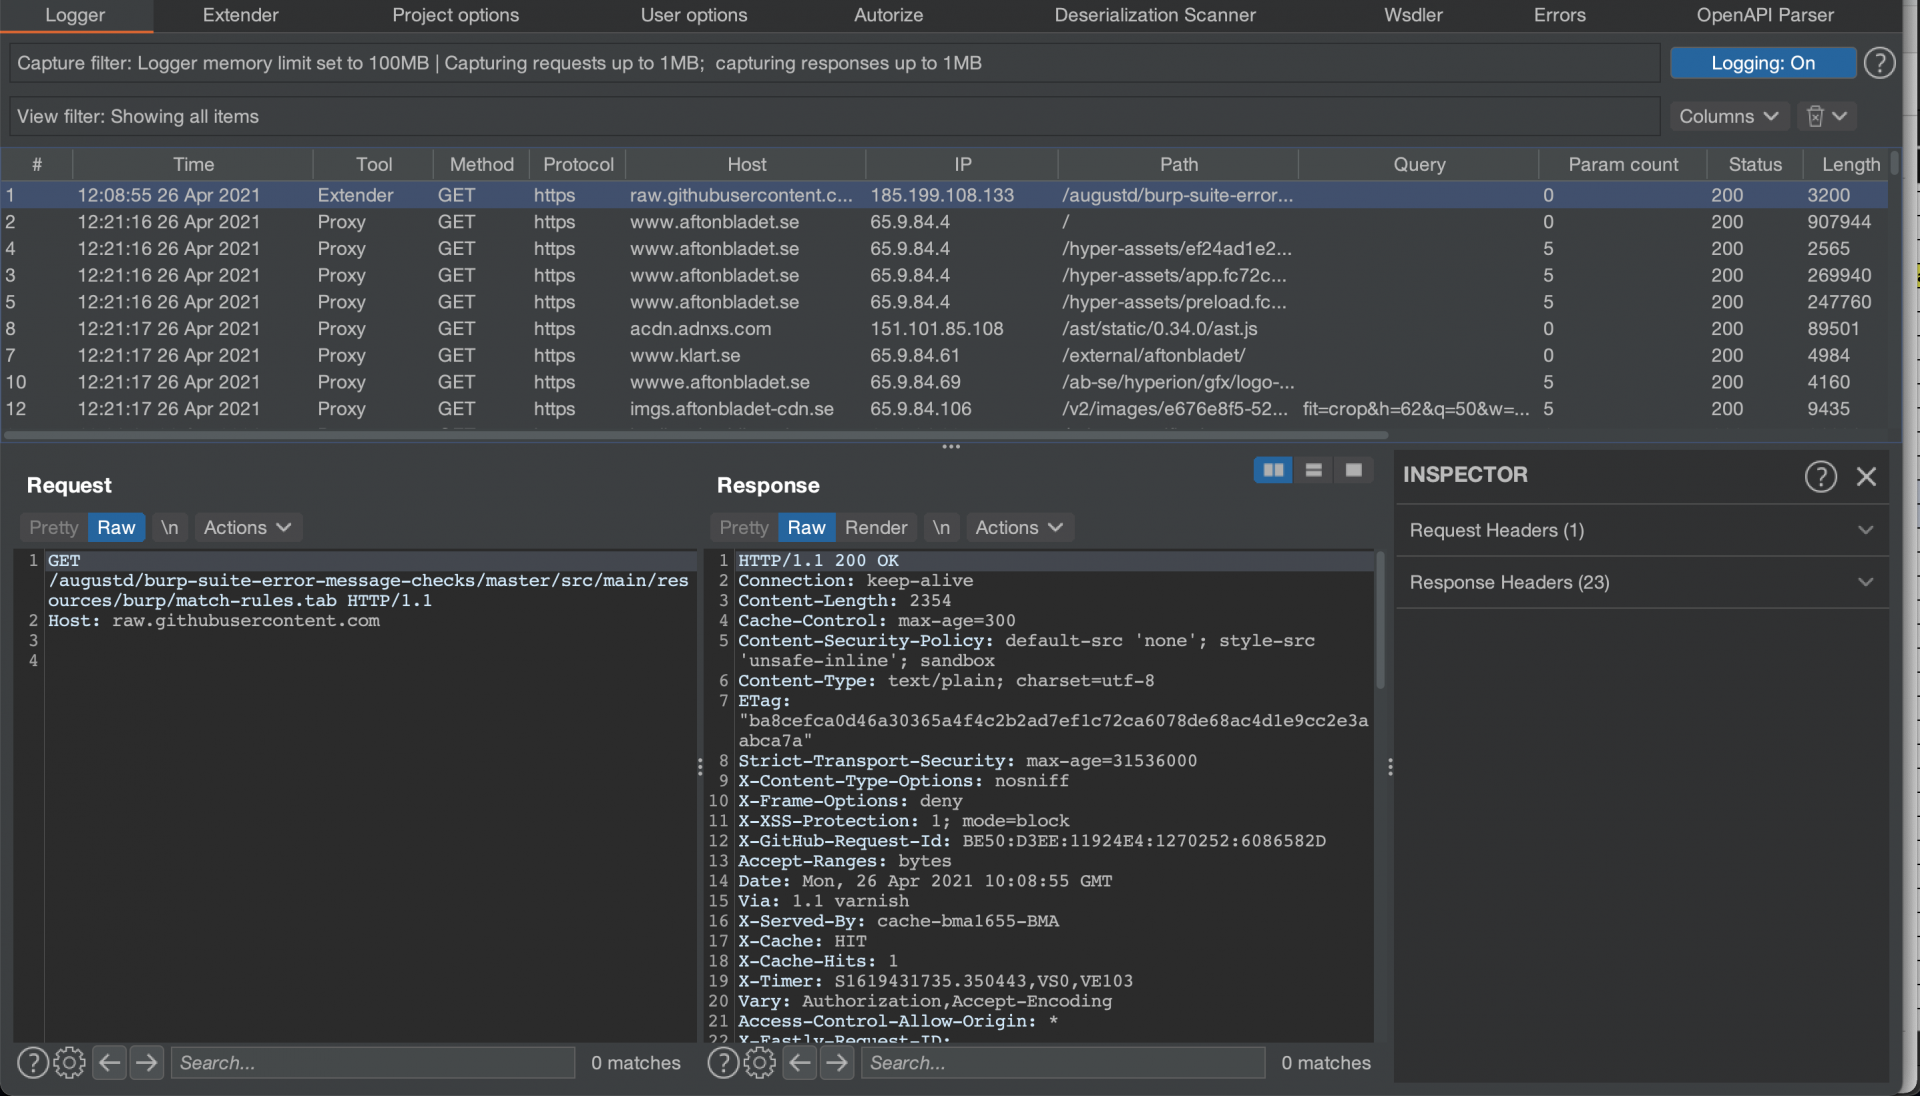Switch to the Logger tab
This screenshot has width=1920, height=1096.
click(x=76, y=15)
